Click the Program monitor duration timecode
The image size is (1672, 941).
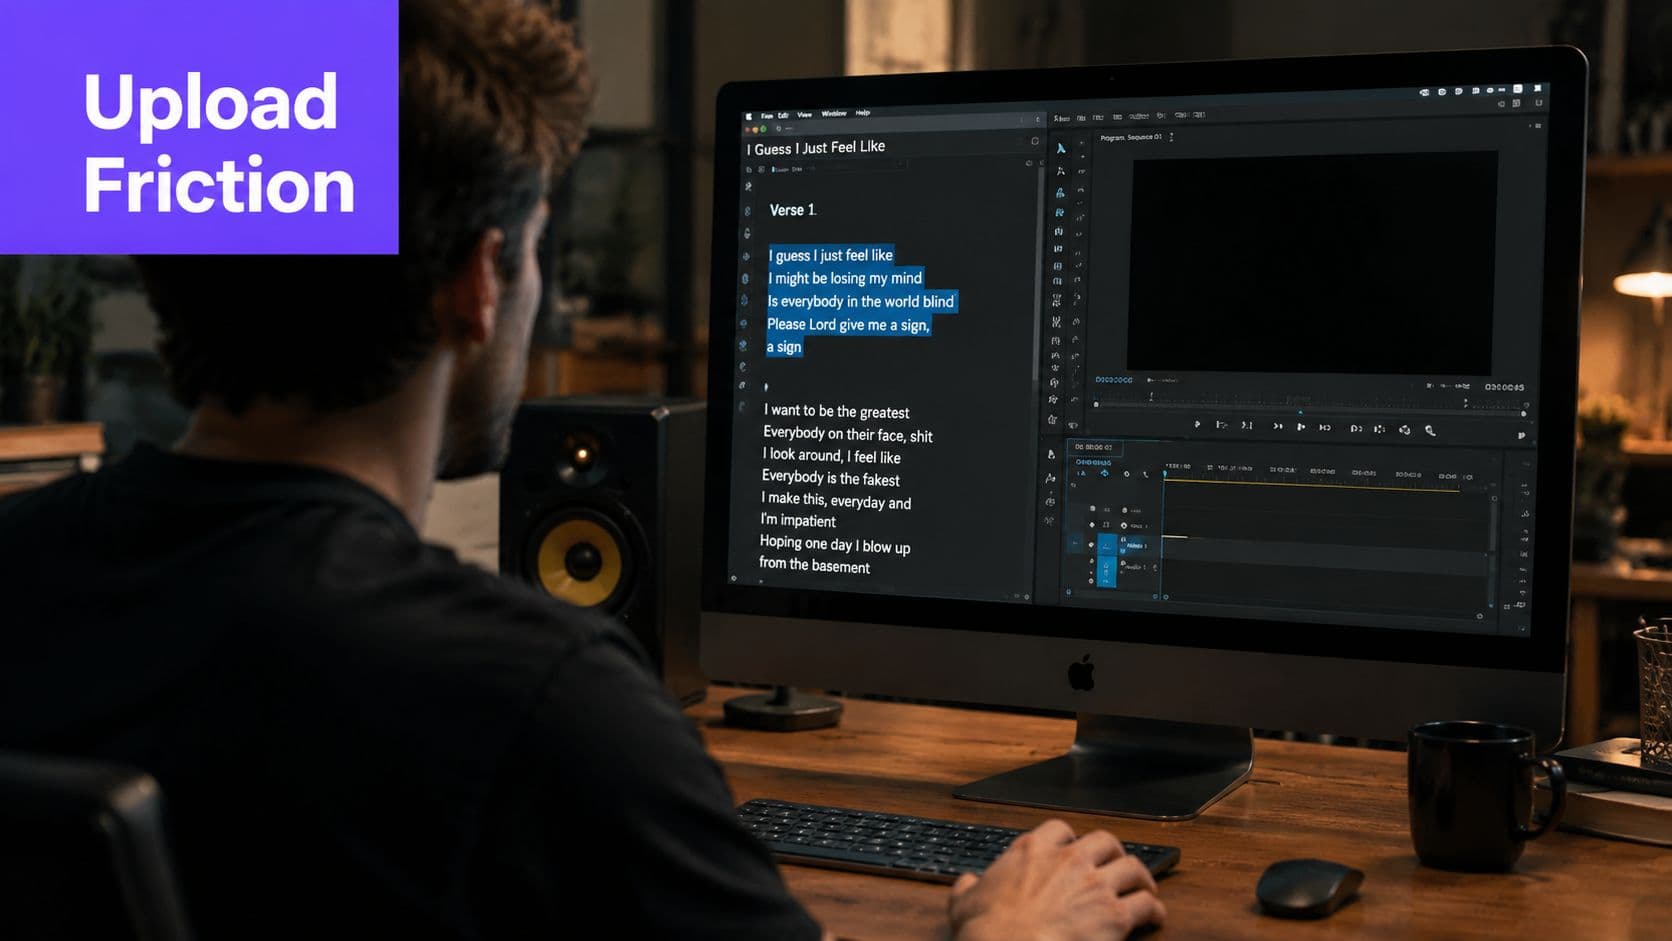click(x=1504, y=387)
